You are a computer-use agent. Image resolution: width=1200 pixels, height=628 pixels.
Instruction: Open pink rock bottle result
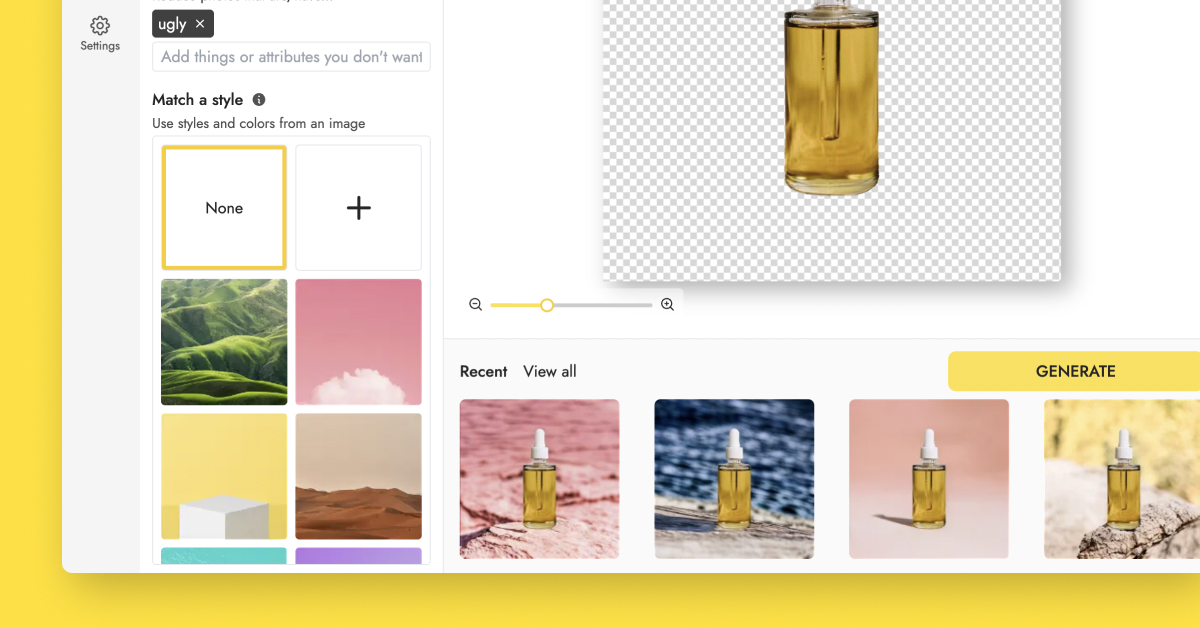(x=539, y=479)
